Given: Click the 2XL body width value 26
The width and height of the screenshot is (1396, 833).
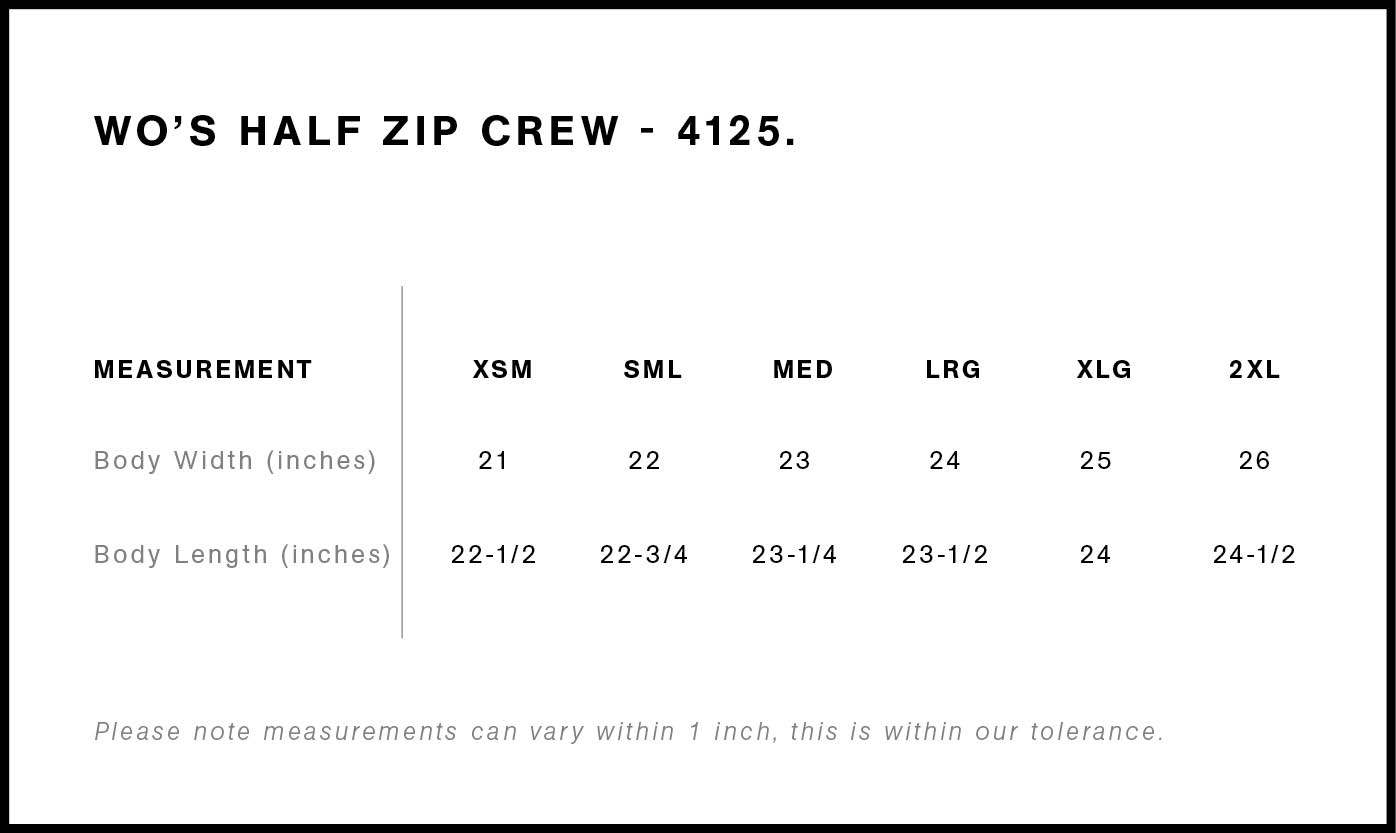Looking at the screenshot, I should coord(1254,461).
